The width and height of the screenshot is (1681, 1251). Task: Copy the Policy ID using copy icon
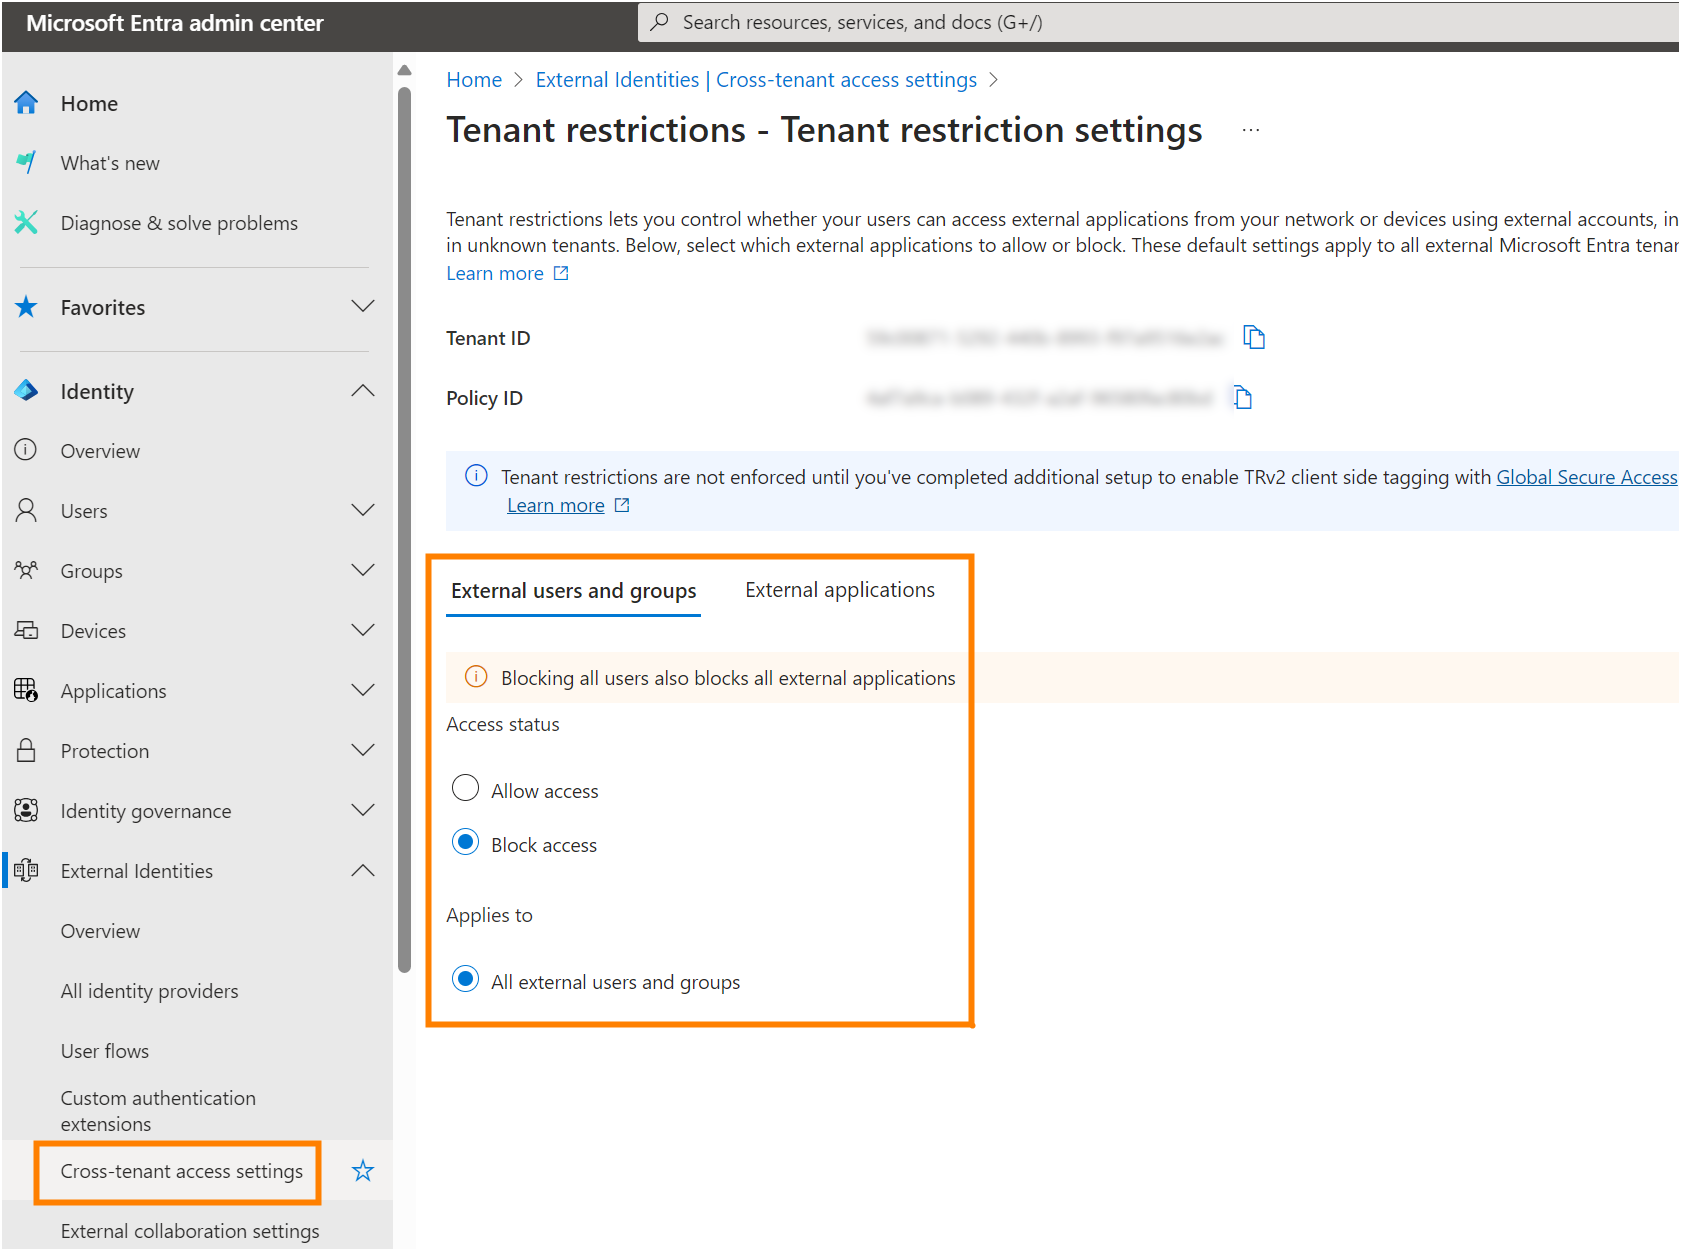pos(1243,397)
